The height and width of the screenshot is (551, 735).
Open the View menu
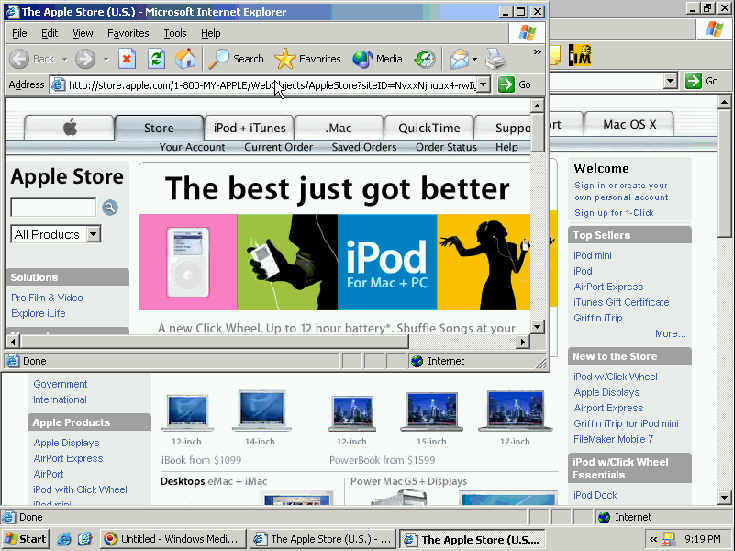pyautogui.click(x=82, y=33)
